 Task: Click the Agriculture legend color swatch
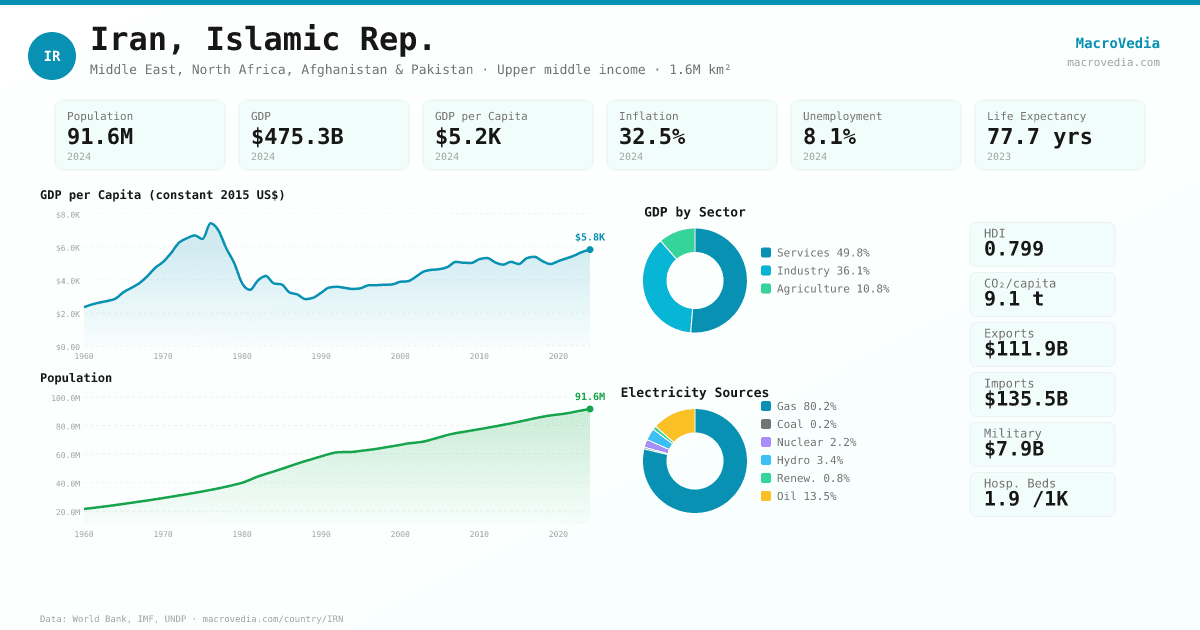pyautogui.click(x=766, y=289)
